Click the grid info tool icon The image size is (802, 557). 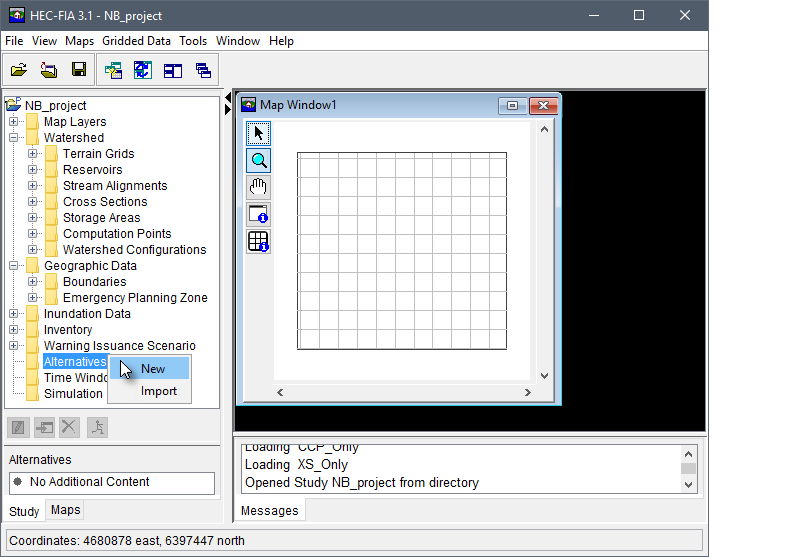[258, 241]
